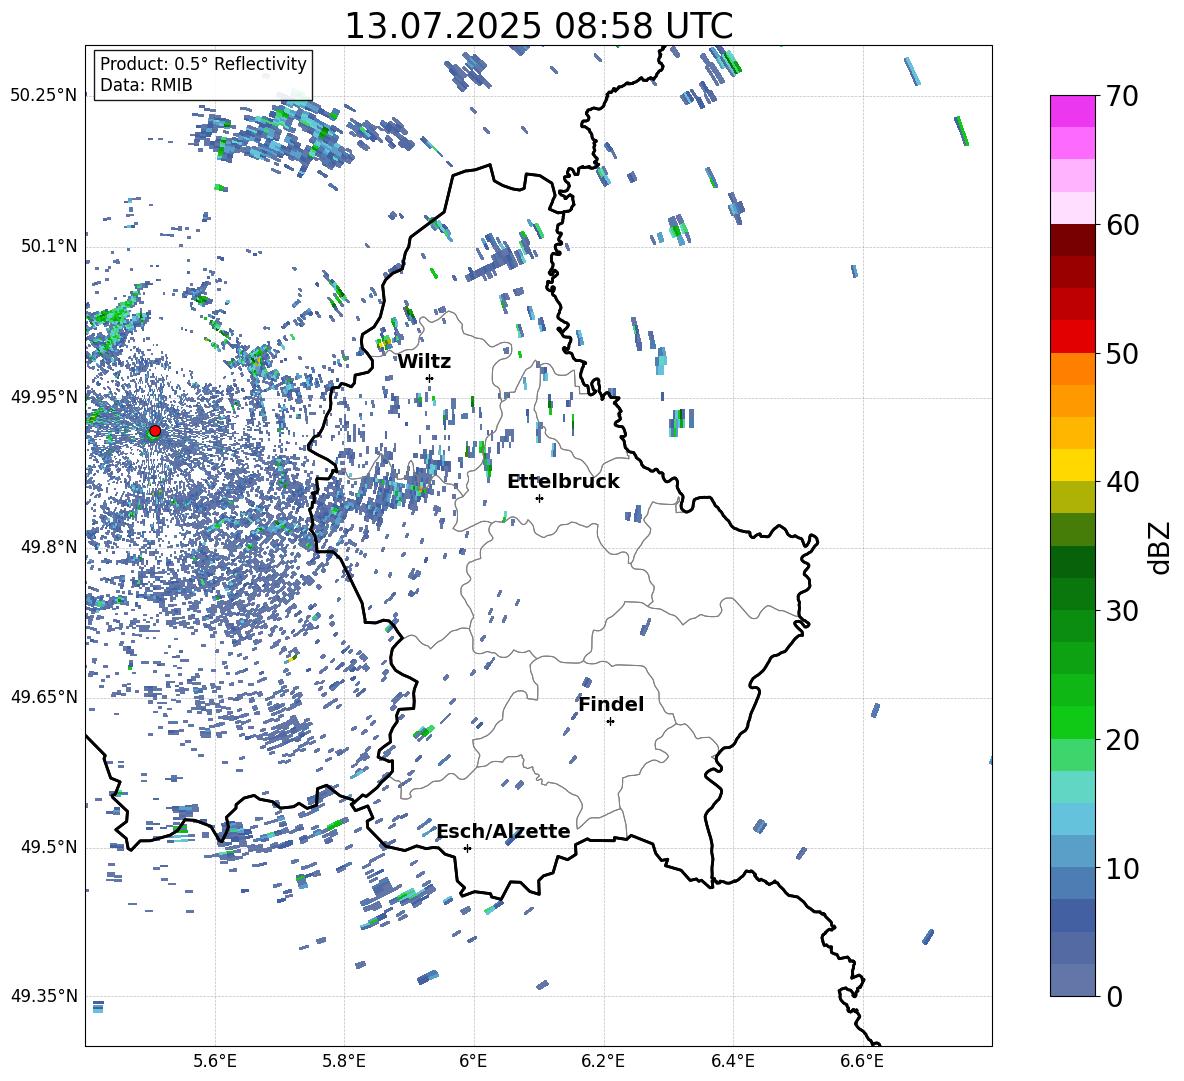The height and width of the screenshot is (1081, 1184).
Task: Click the bright green colorbar band above 20
Action: [x=1072, y=722]
